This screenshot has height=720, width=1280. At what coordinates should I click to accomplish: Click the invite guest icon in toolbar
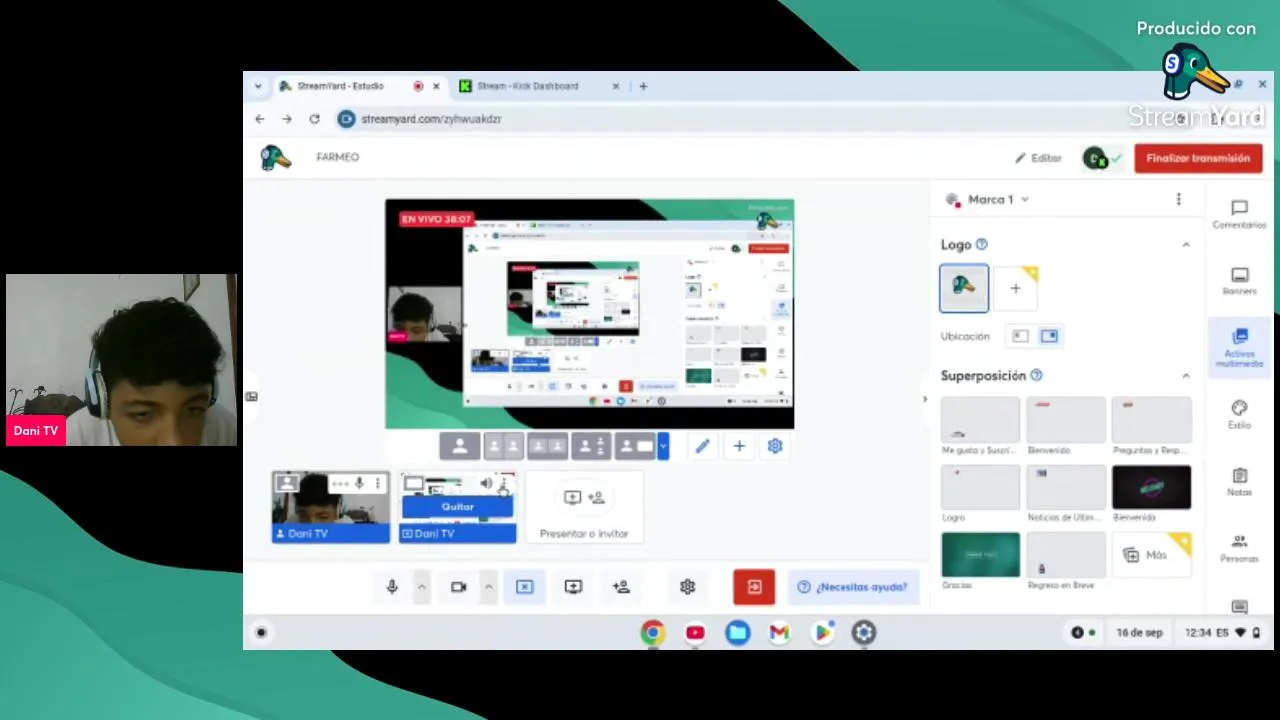click(621, 587)
